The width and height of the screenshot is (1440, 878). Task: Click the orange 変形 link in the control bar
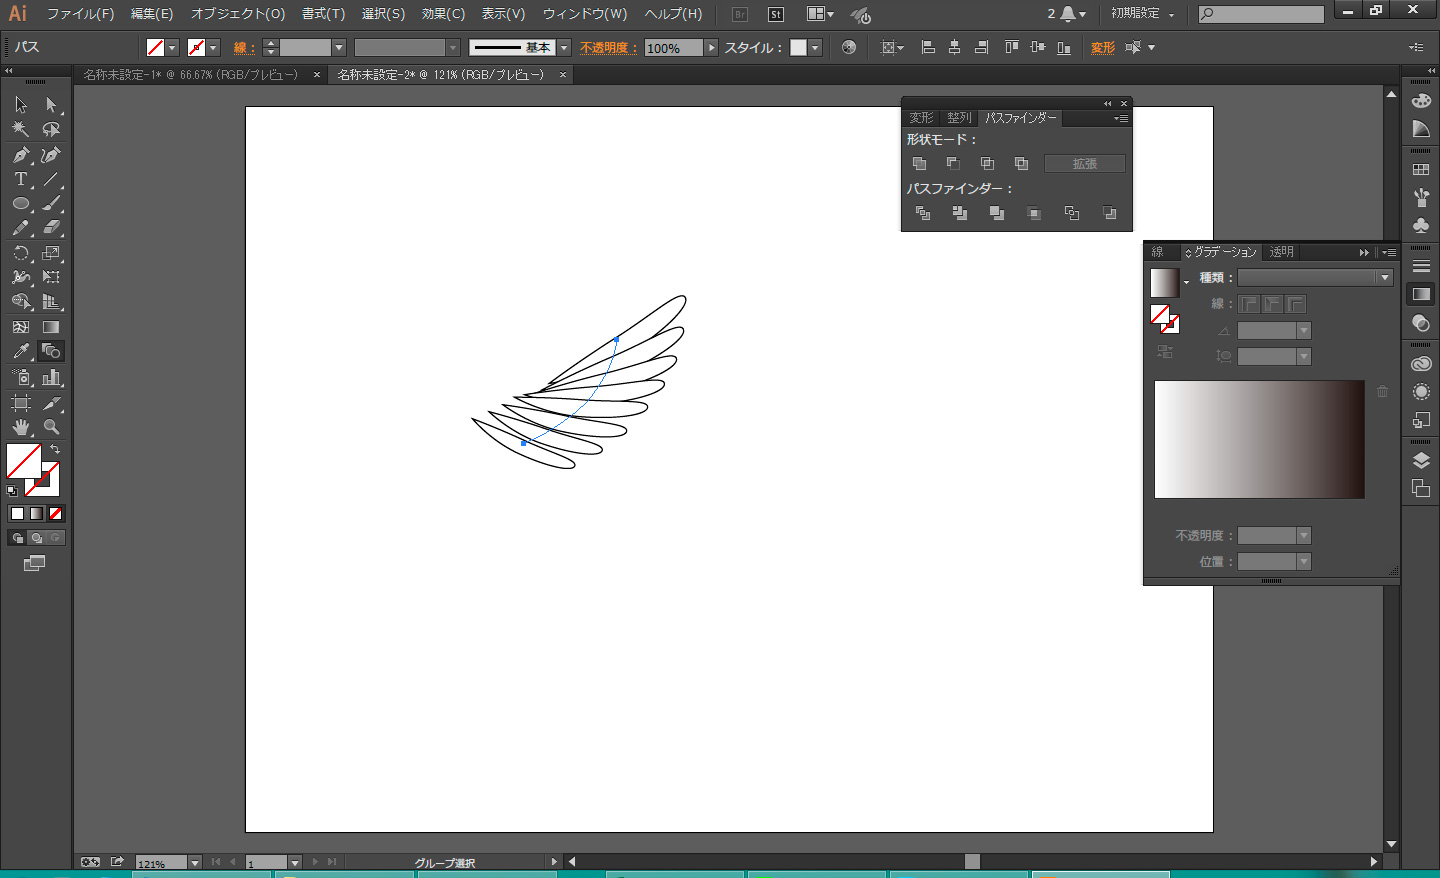coord(1102,48)
